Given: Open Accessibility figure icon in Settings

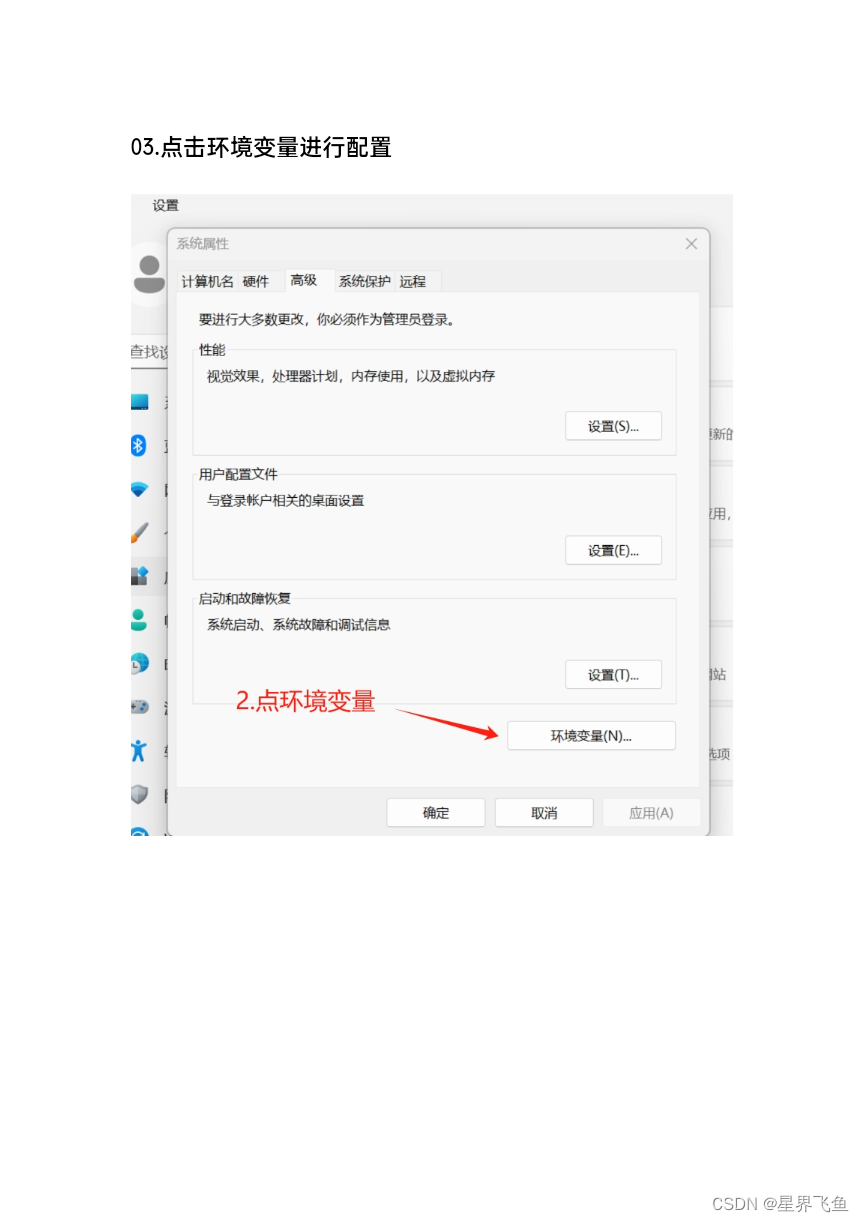Looking at the screenshot, I should pos(139,750).
